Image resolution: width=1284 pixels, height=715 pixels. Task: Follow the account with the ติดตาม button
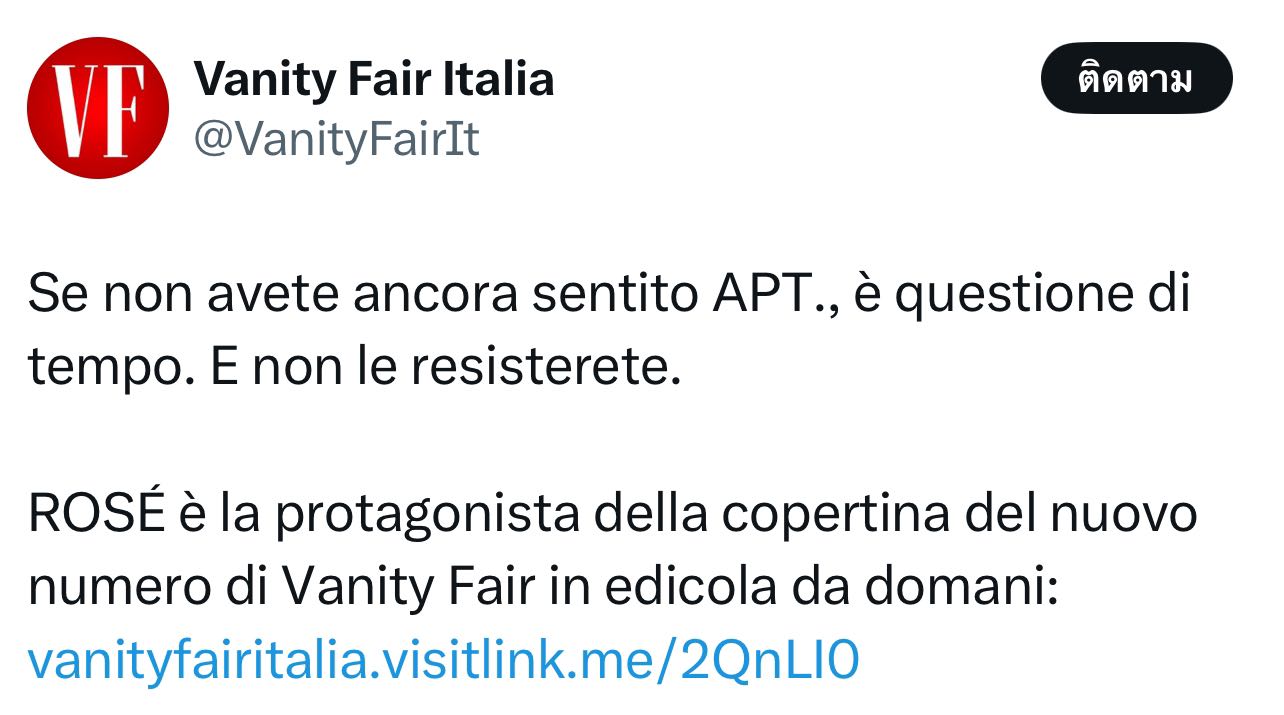[1137, 78]
